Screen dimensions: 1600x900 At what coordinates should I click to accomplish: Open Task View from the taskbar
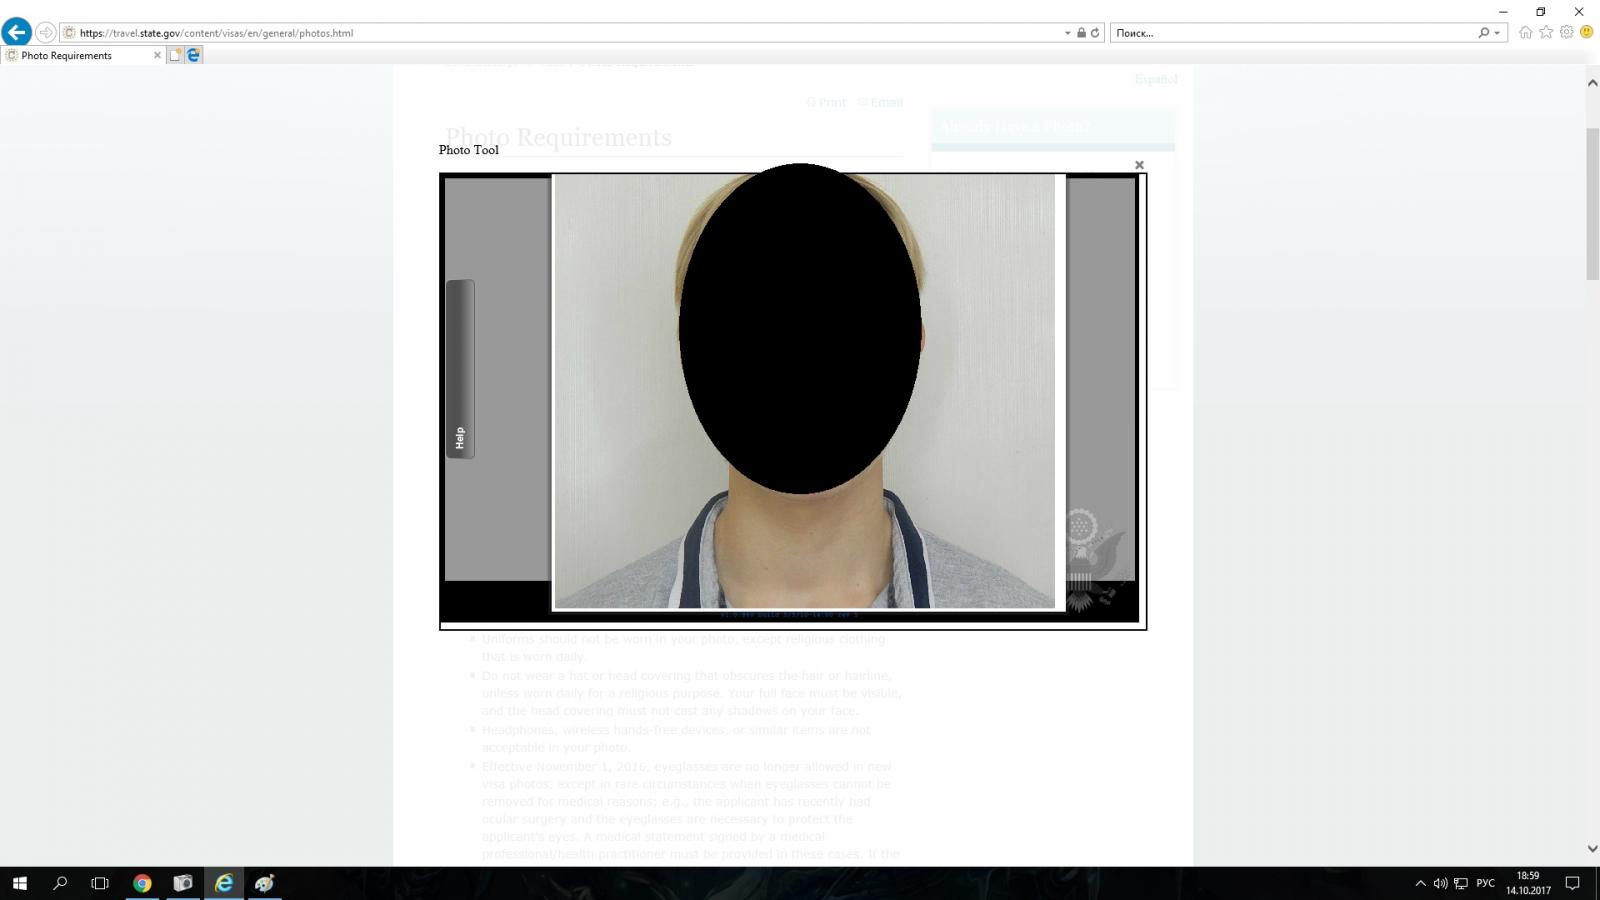point(100,883)
